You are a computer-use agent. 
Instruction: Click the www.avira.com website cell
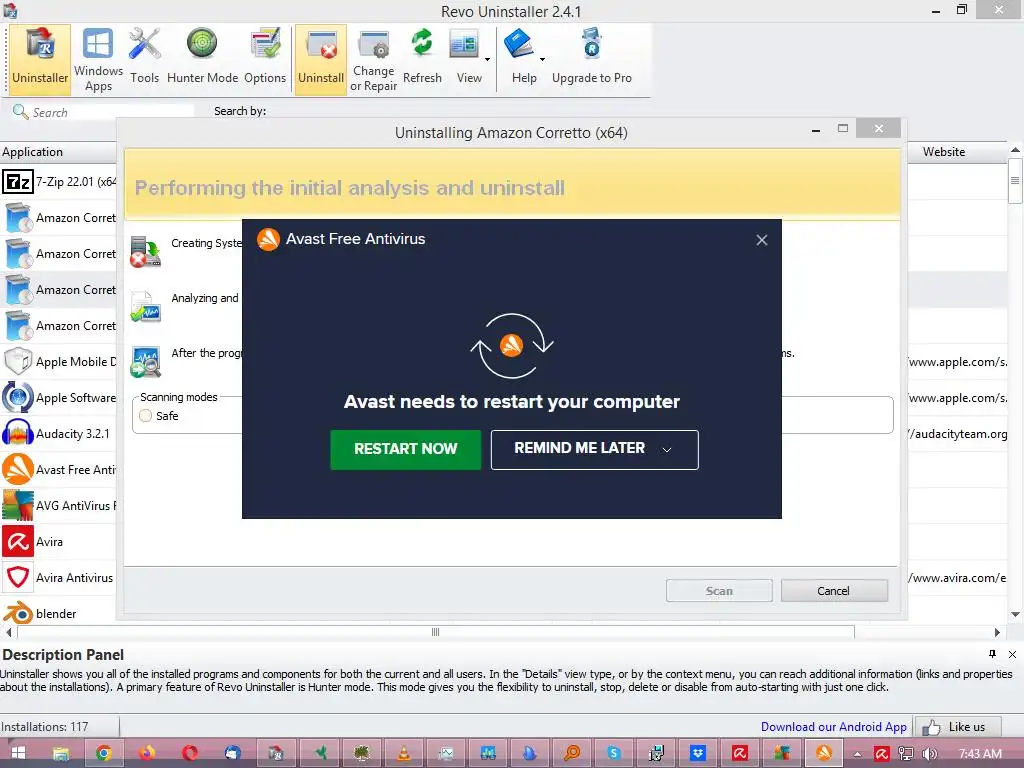point(958,577)
